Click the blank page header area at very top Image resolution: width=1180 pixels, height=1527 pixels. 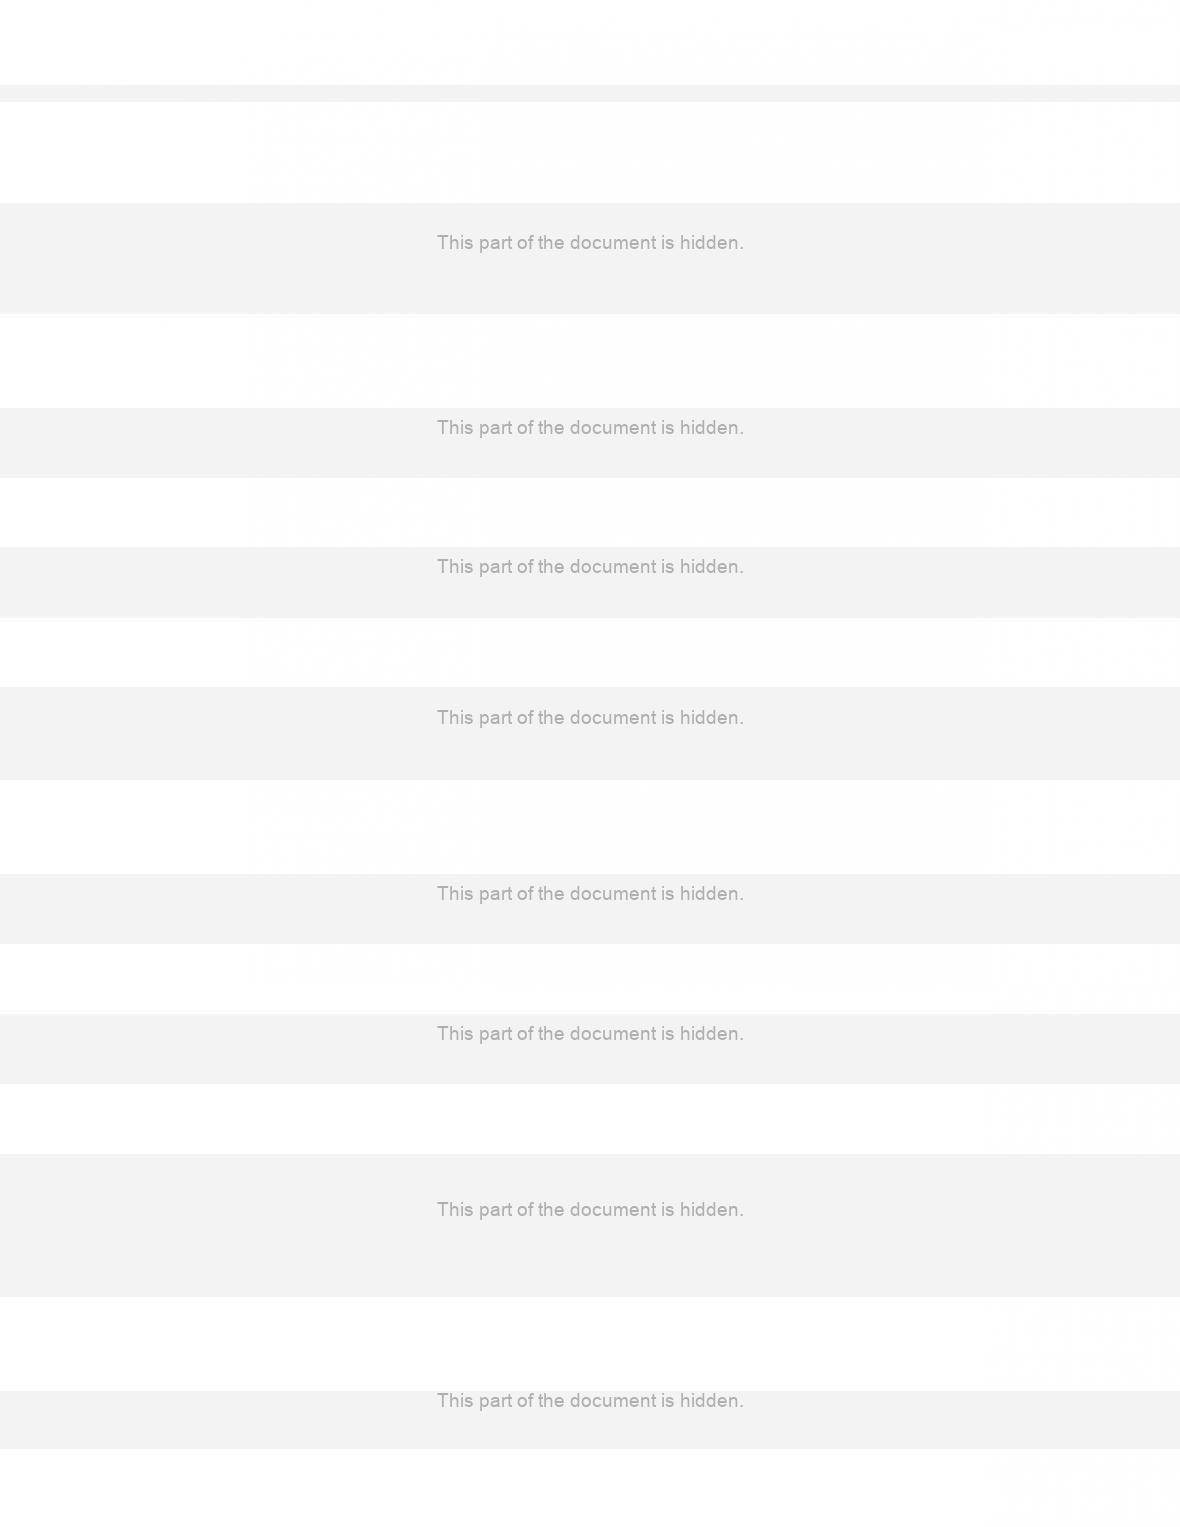pos(590,42)
